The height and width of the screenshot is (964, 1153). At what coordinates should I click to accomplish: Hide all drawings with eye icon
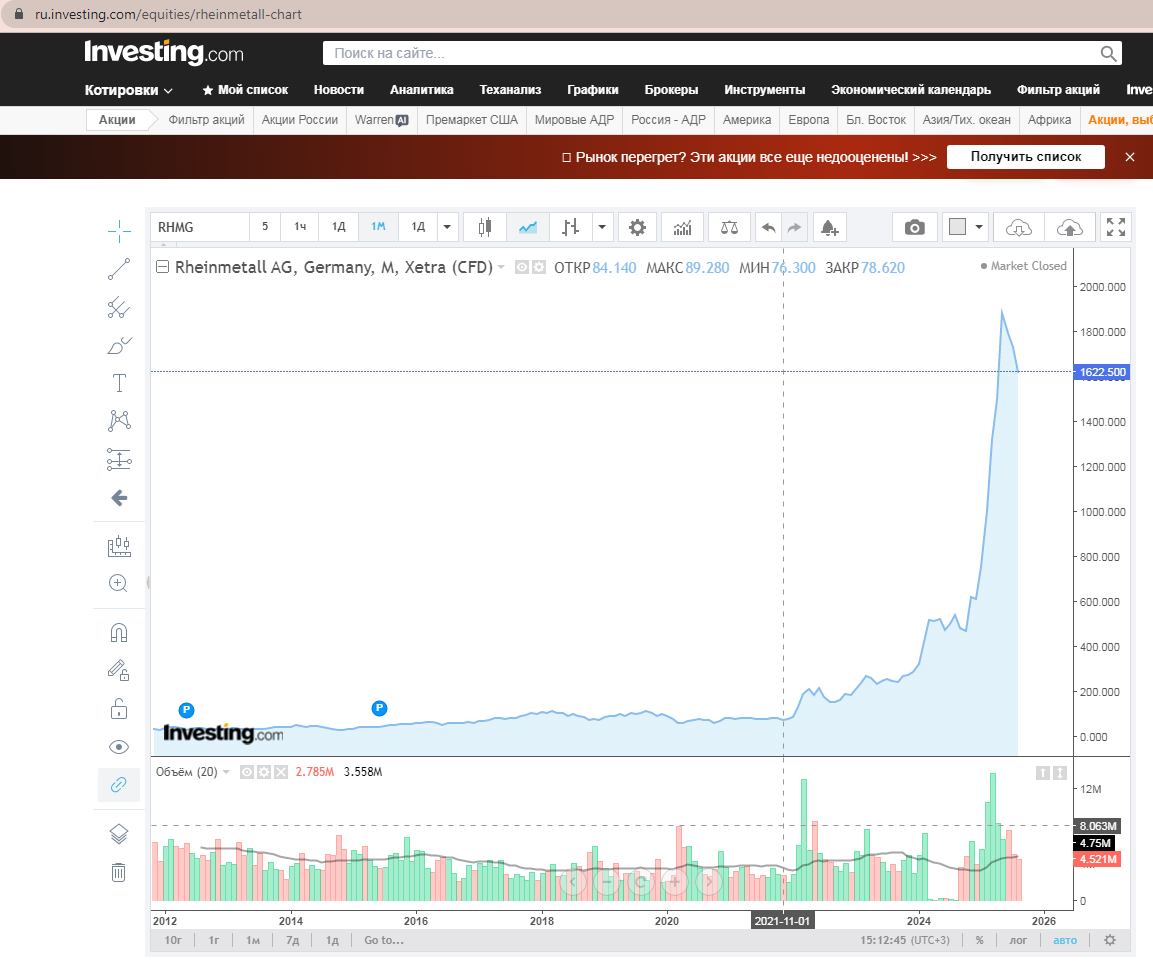click(118, 747)
